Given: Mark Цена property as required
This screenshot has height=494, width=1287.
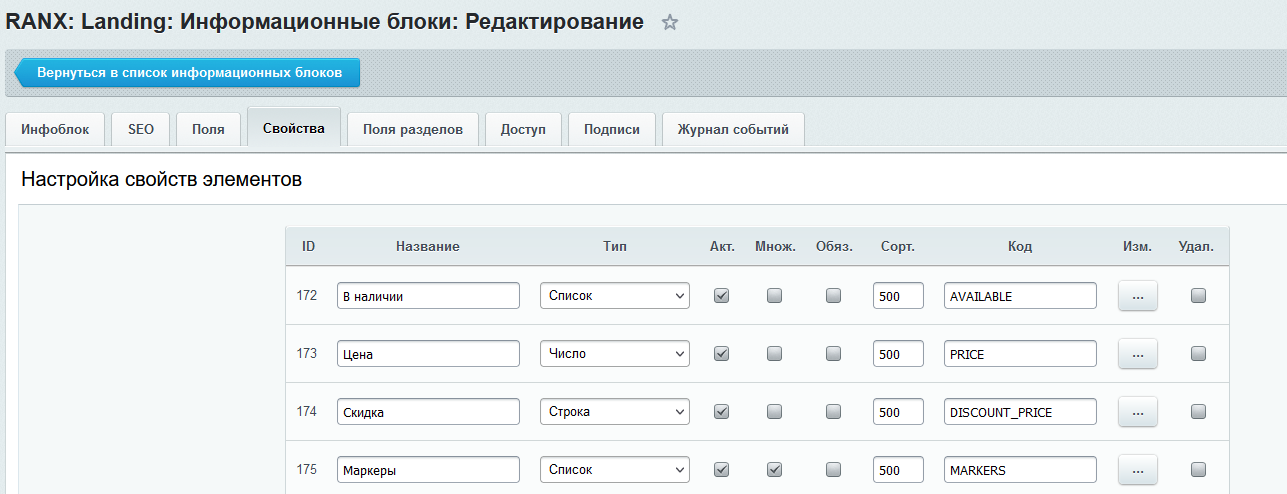Looking at the screenshot, I should 833,354.
